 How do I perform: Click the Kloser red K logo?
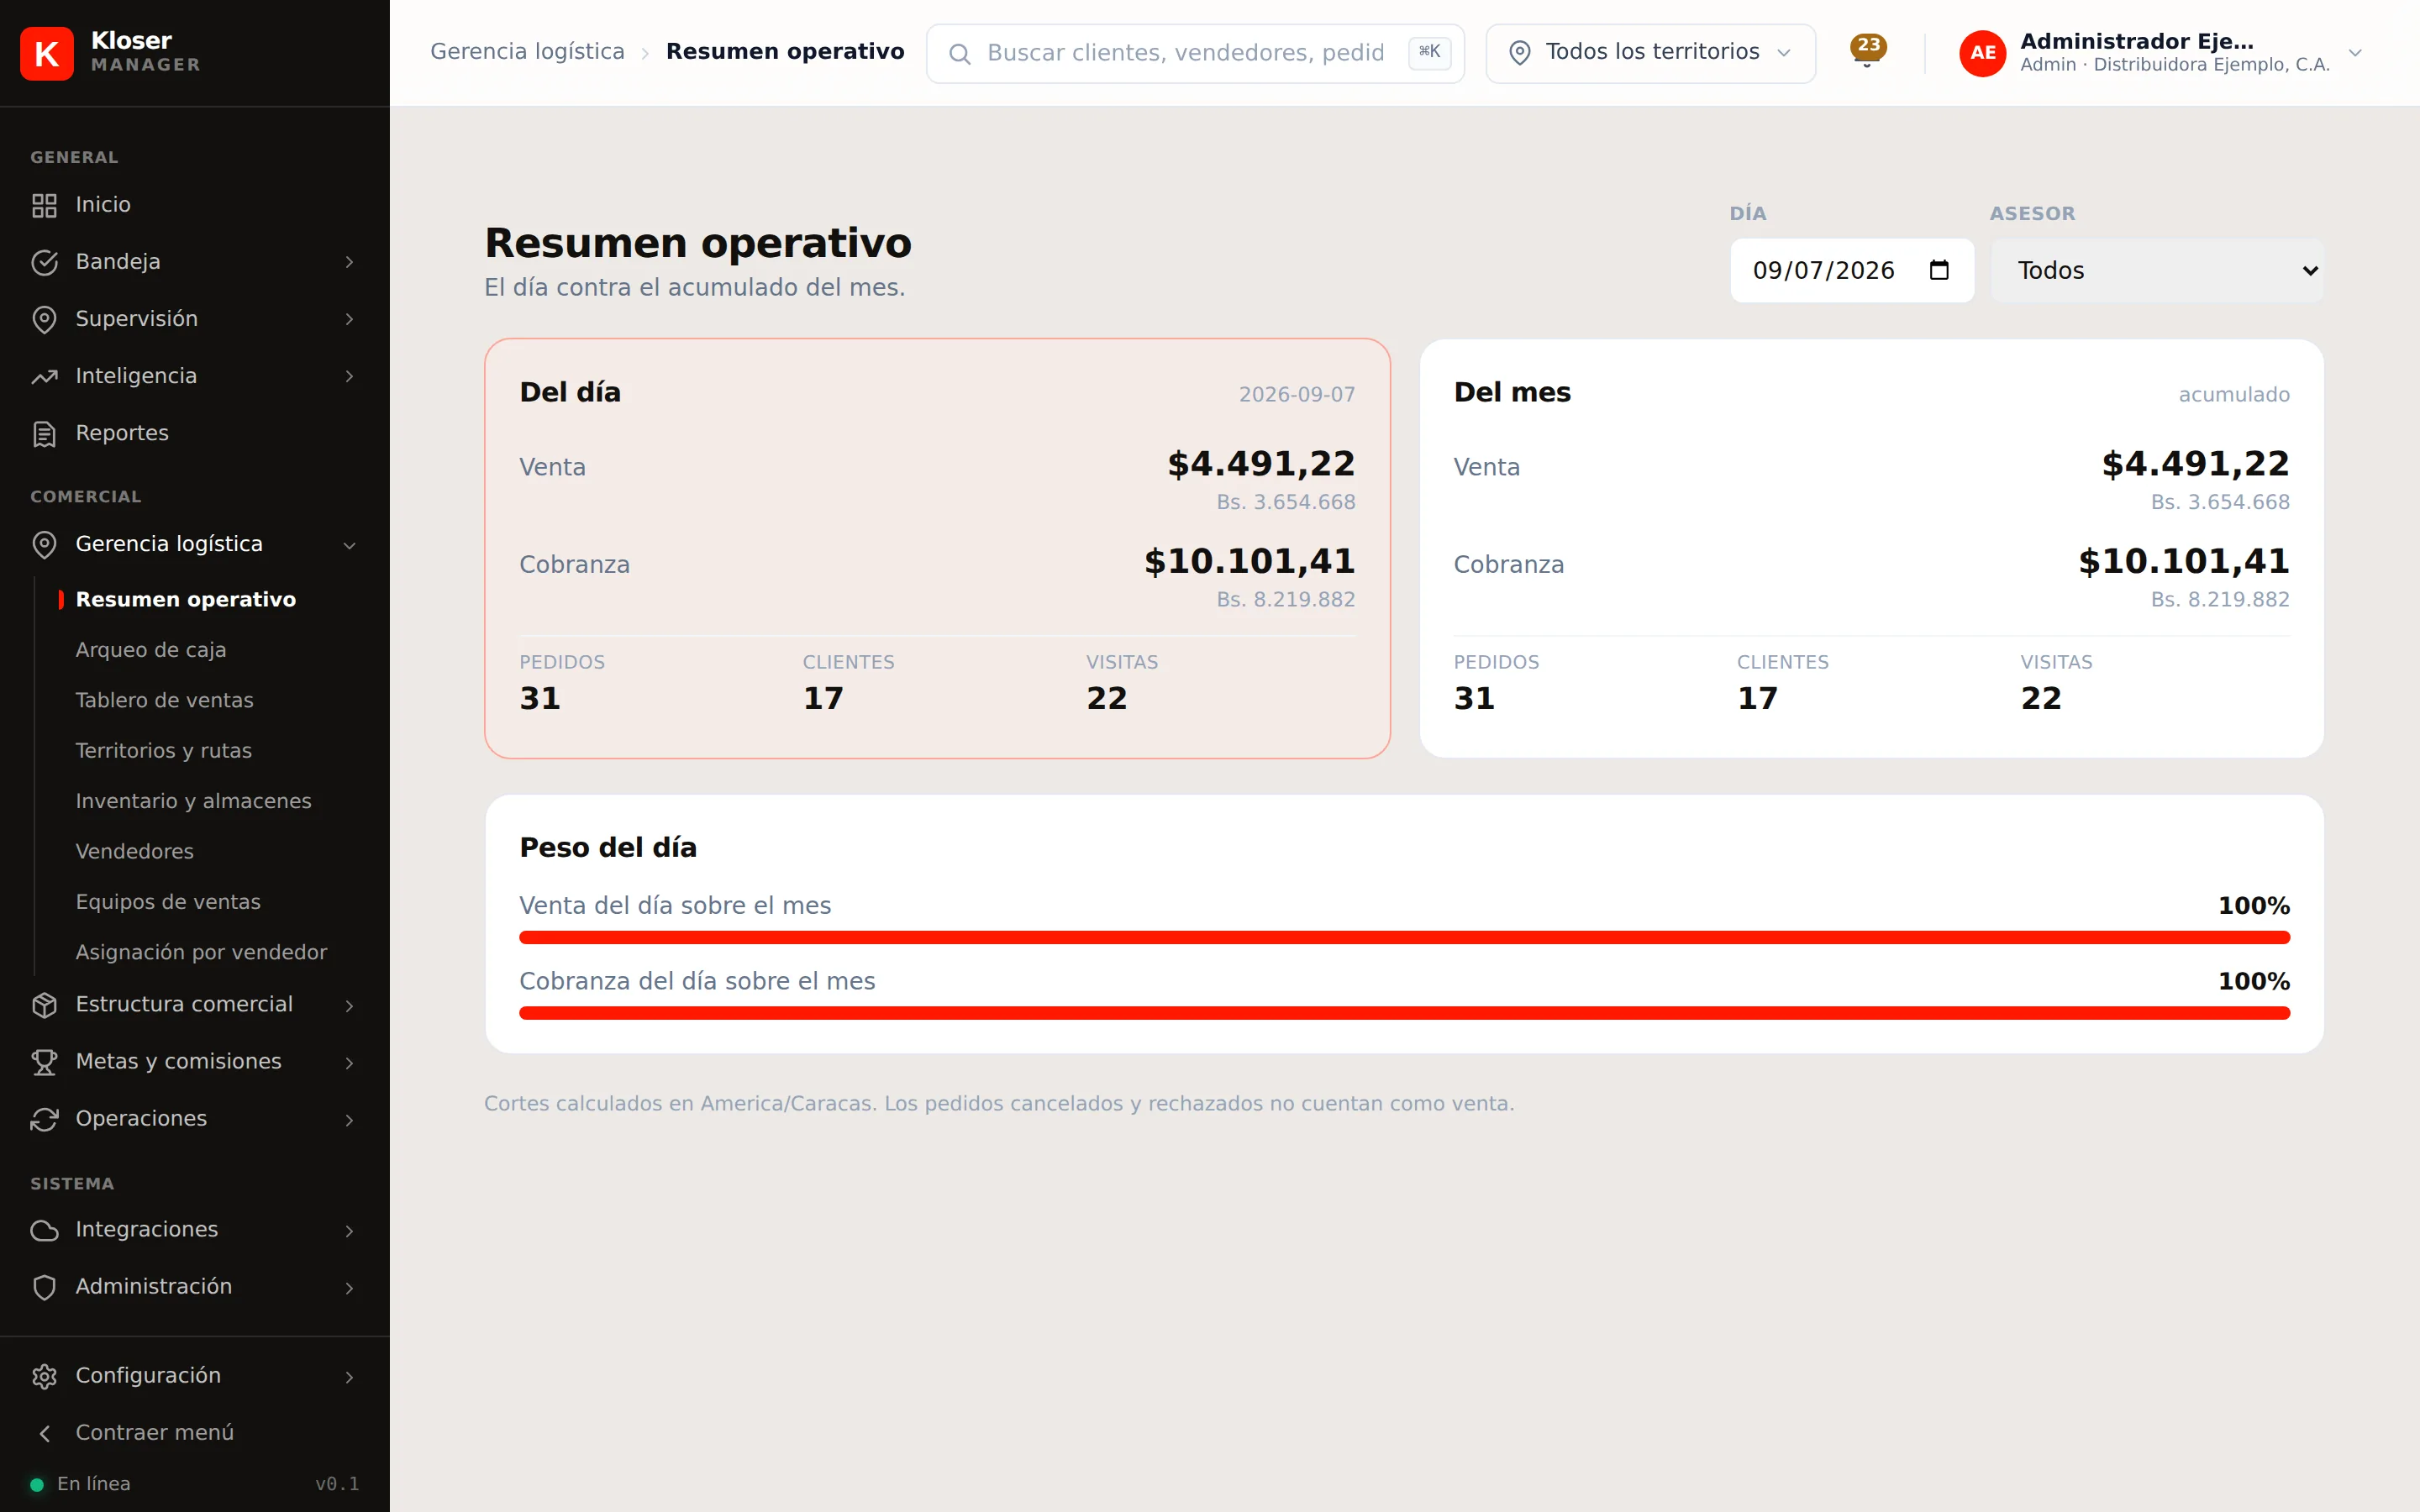coord(47,53)
